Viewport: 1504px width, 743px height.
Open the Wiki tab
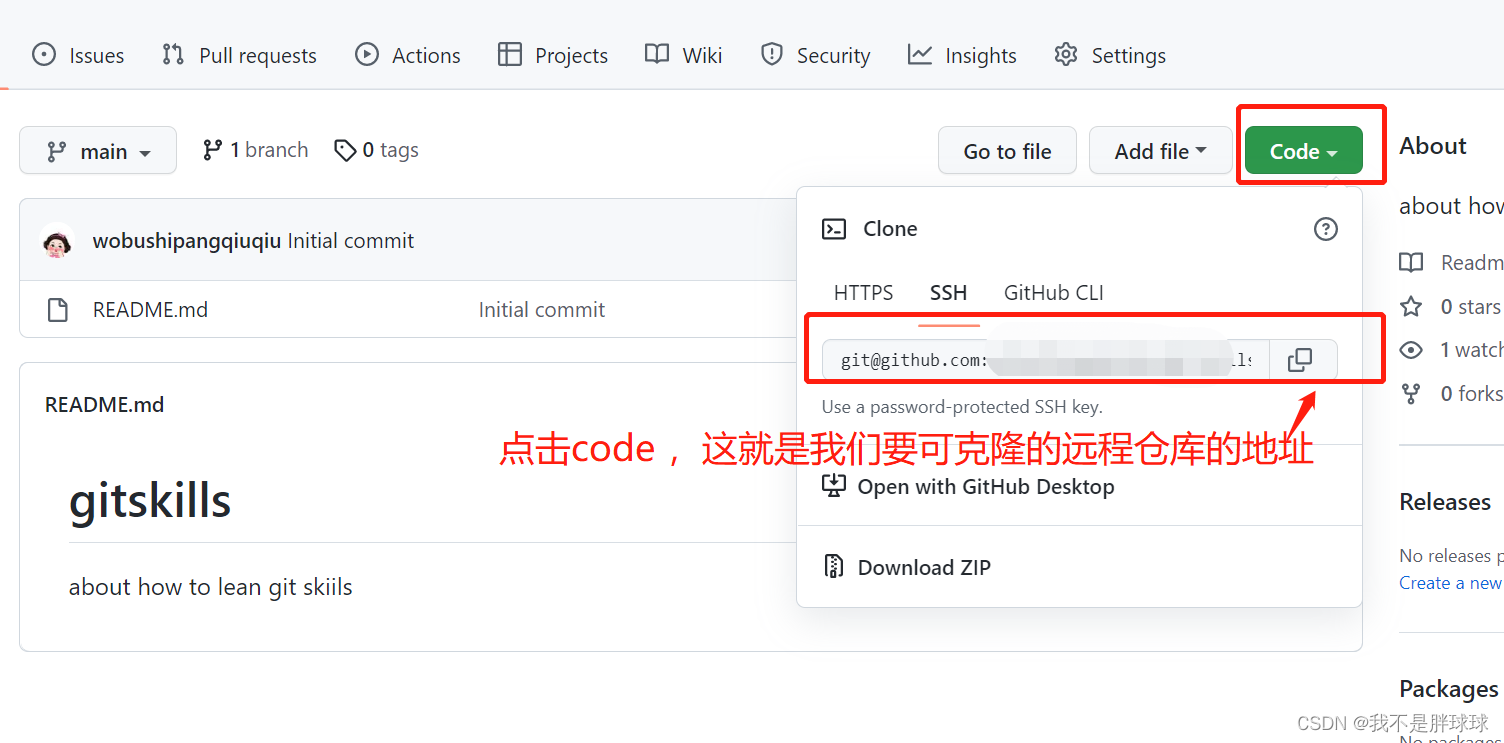684,55
